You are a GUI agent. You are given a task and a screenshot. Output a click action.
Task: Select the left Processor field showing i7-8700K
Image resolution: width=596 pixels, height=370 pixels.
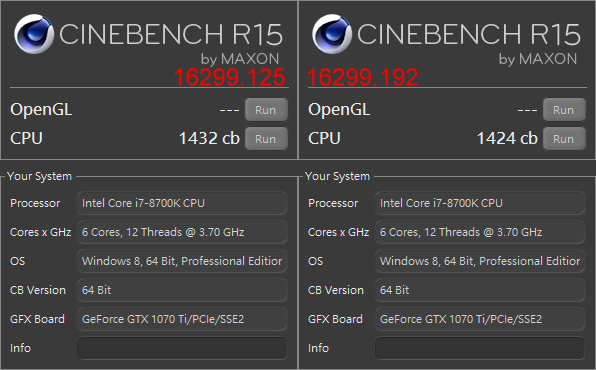click(x=182, y=203)
